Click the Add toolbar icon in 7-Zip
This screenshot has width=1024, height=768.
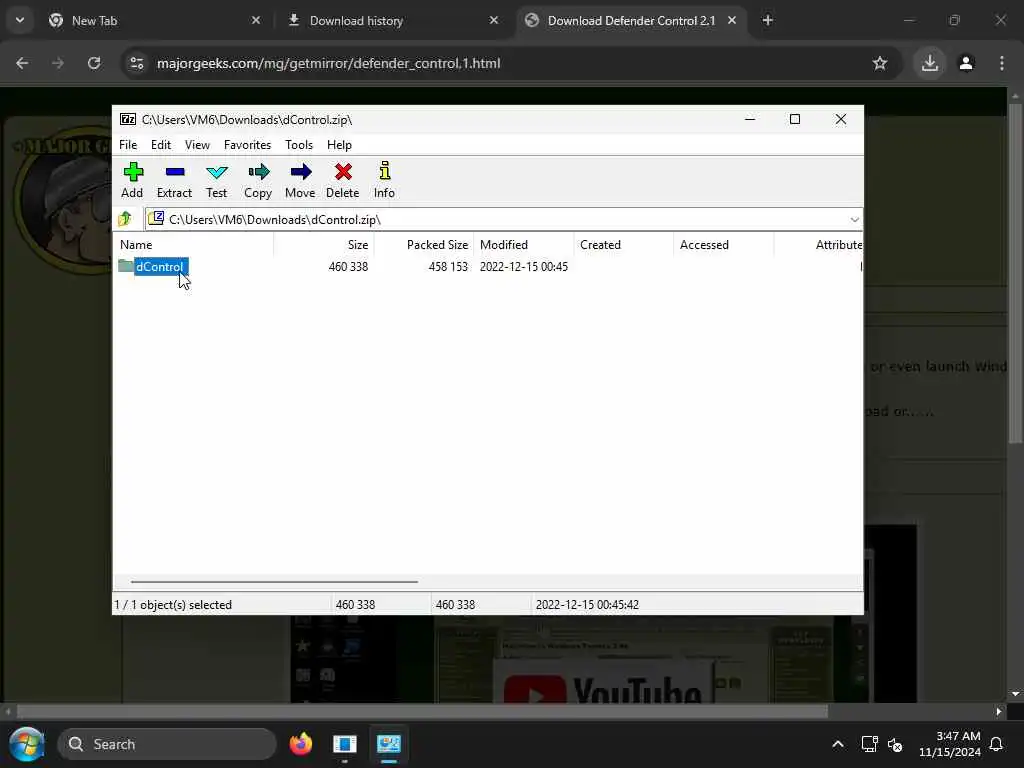pyautogui.click(x=133, y=180)
